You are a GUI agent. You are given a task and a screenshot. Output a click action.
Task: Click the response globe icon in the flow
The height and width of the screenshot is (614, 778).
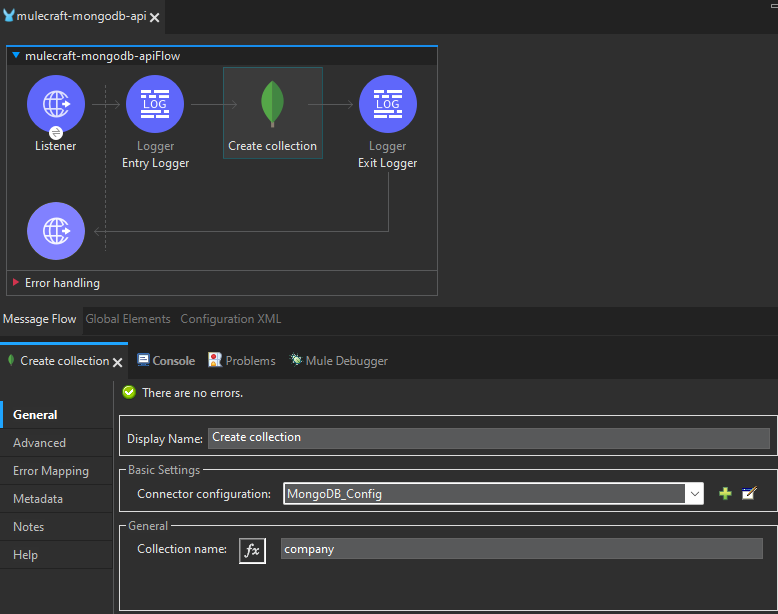(56, 231)
